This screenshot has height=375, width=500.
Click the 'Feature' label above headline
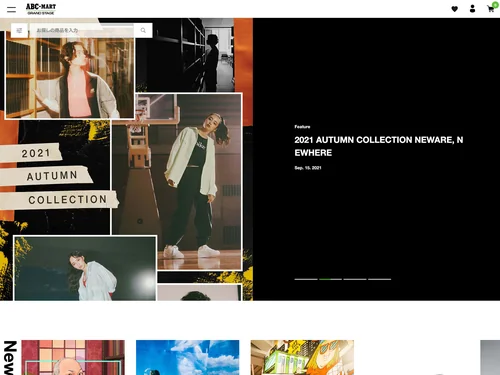pyautogui.click(x=302, y=127)
